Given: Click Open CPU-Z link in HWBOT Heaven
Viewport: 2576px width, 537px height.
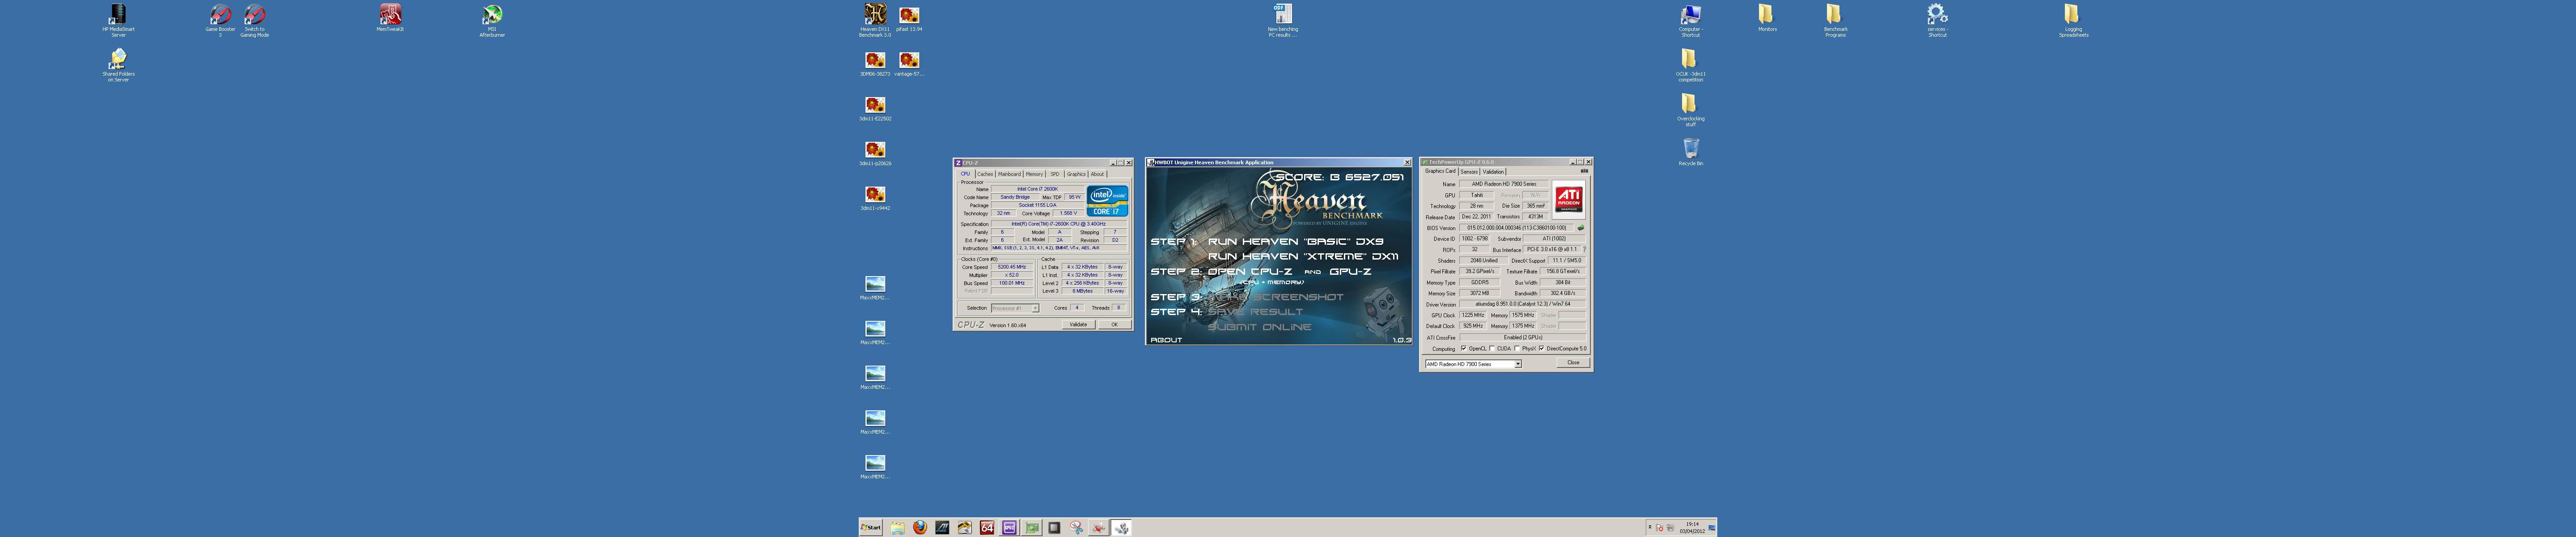Looking at the screenshot, I should [x=1250, y=271].
